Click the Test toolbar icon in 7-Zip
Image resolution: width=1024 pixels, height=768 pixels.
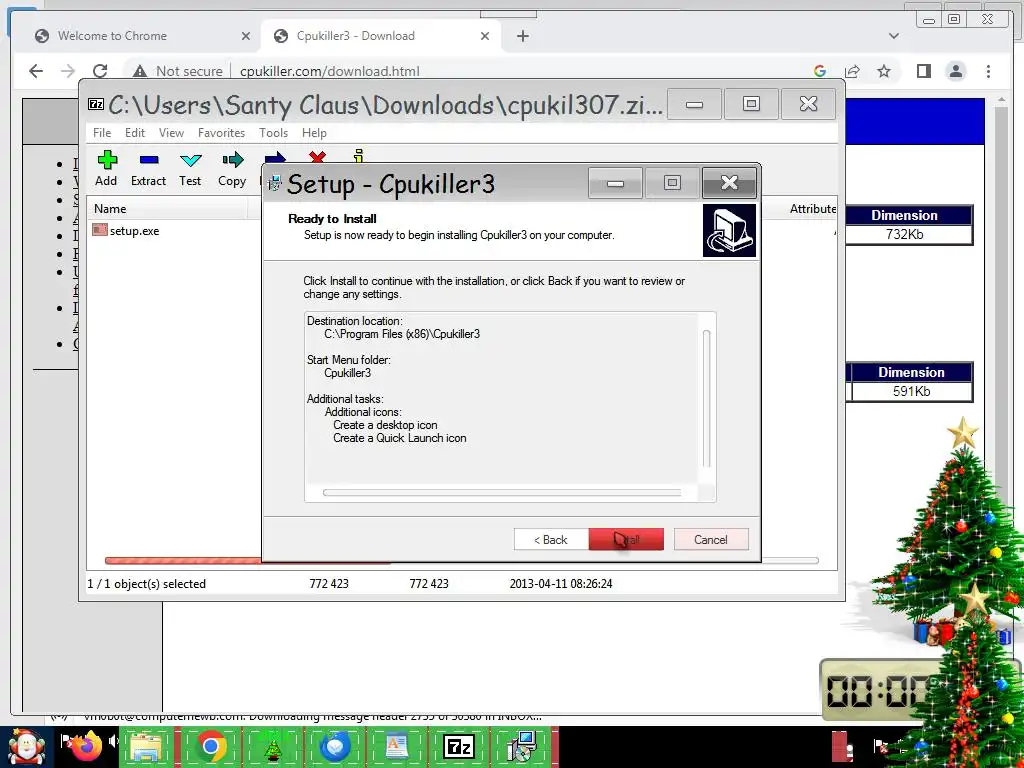tap(191, 160)
